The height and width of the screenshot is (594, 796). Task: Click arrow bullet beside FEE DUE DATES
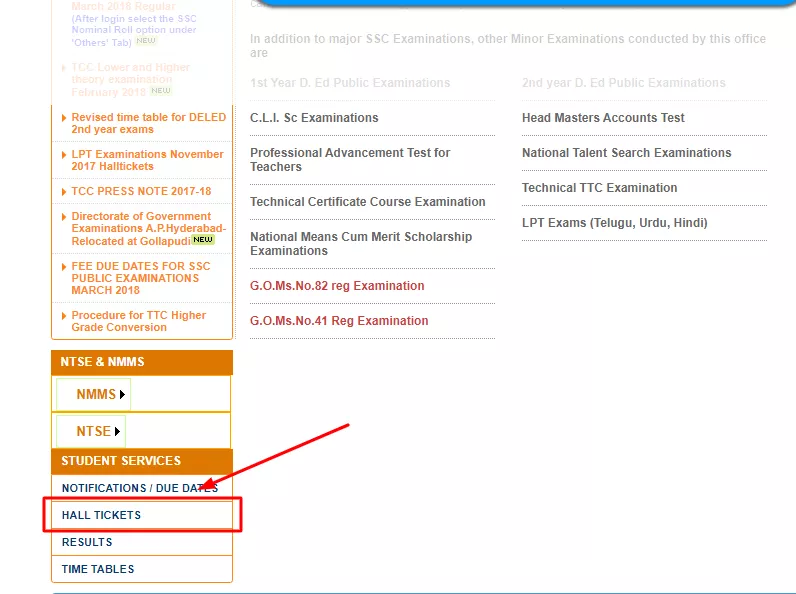coord(63,267)
